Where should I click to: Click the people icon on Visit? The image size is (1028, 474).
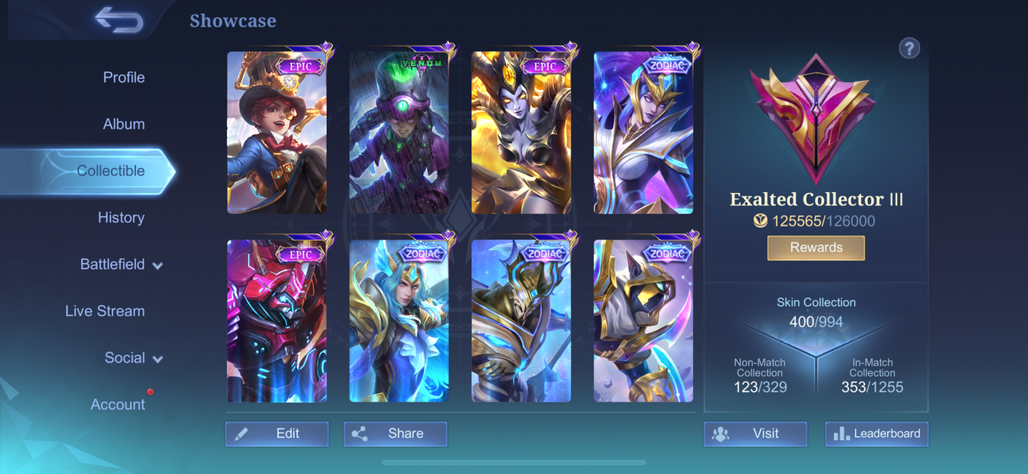[x=721, y=433]
